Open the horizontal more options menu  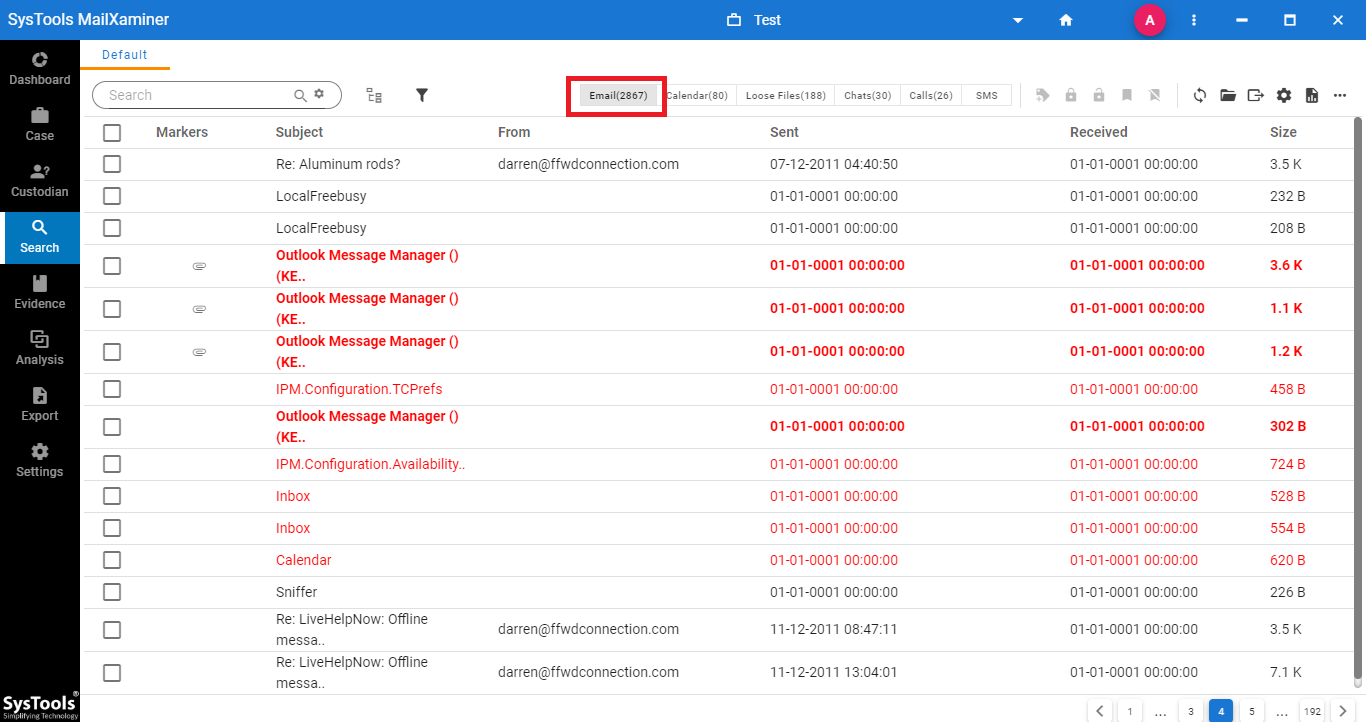click(x=1340, y=95)
